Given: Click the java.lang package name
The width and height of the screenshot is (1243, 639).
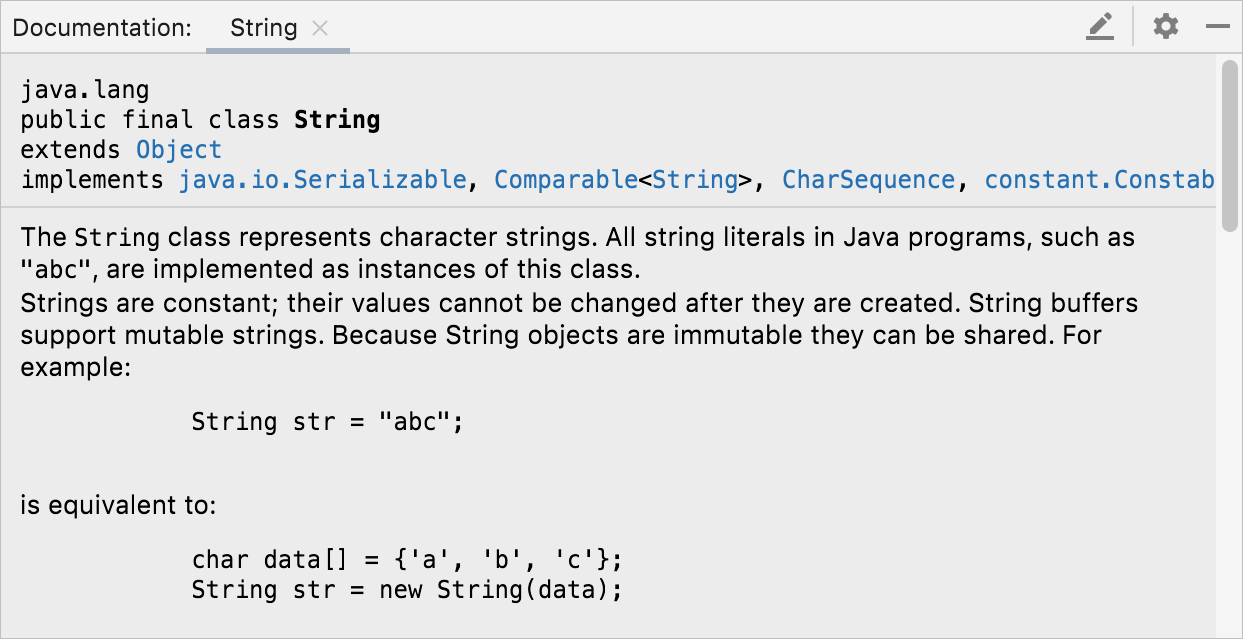Looking at the screenshot, I should (x=84, y=89).
